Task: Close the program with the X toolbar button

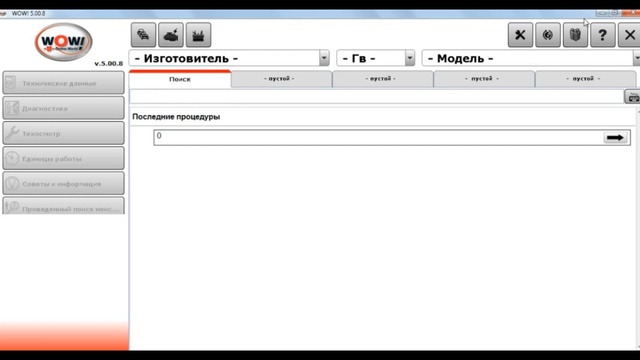Action: tap(629, 35)
